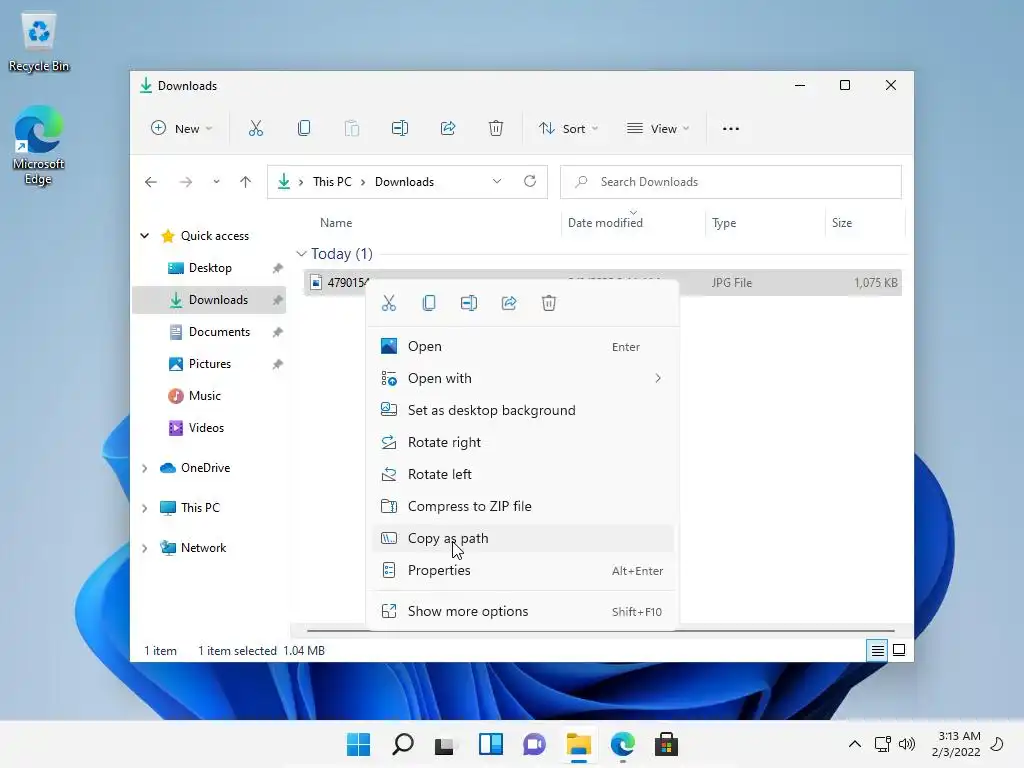Expand the This PC tree node

coord(145,508)
